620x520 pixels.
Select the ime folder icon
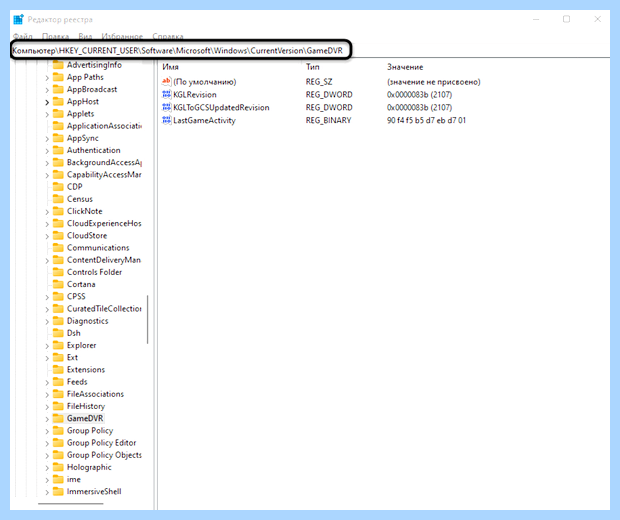(58, 479)
